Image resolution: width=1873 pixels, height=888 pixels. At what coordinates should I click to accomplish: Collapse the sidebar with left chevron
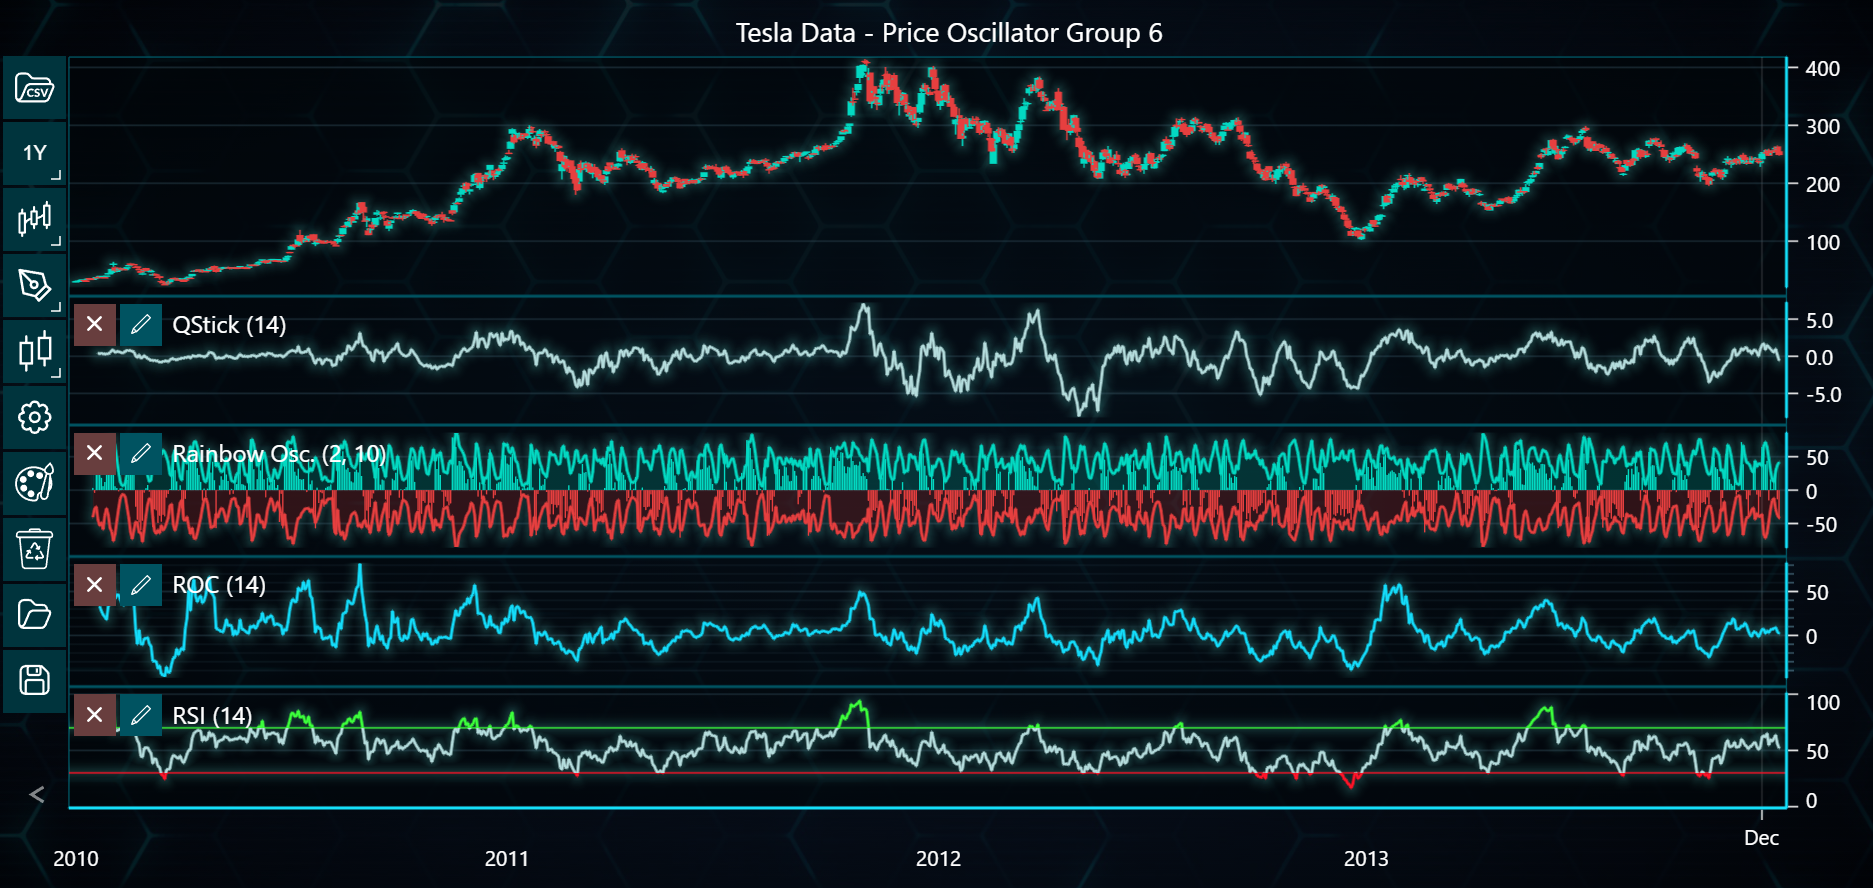[37, 795]
